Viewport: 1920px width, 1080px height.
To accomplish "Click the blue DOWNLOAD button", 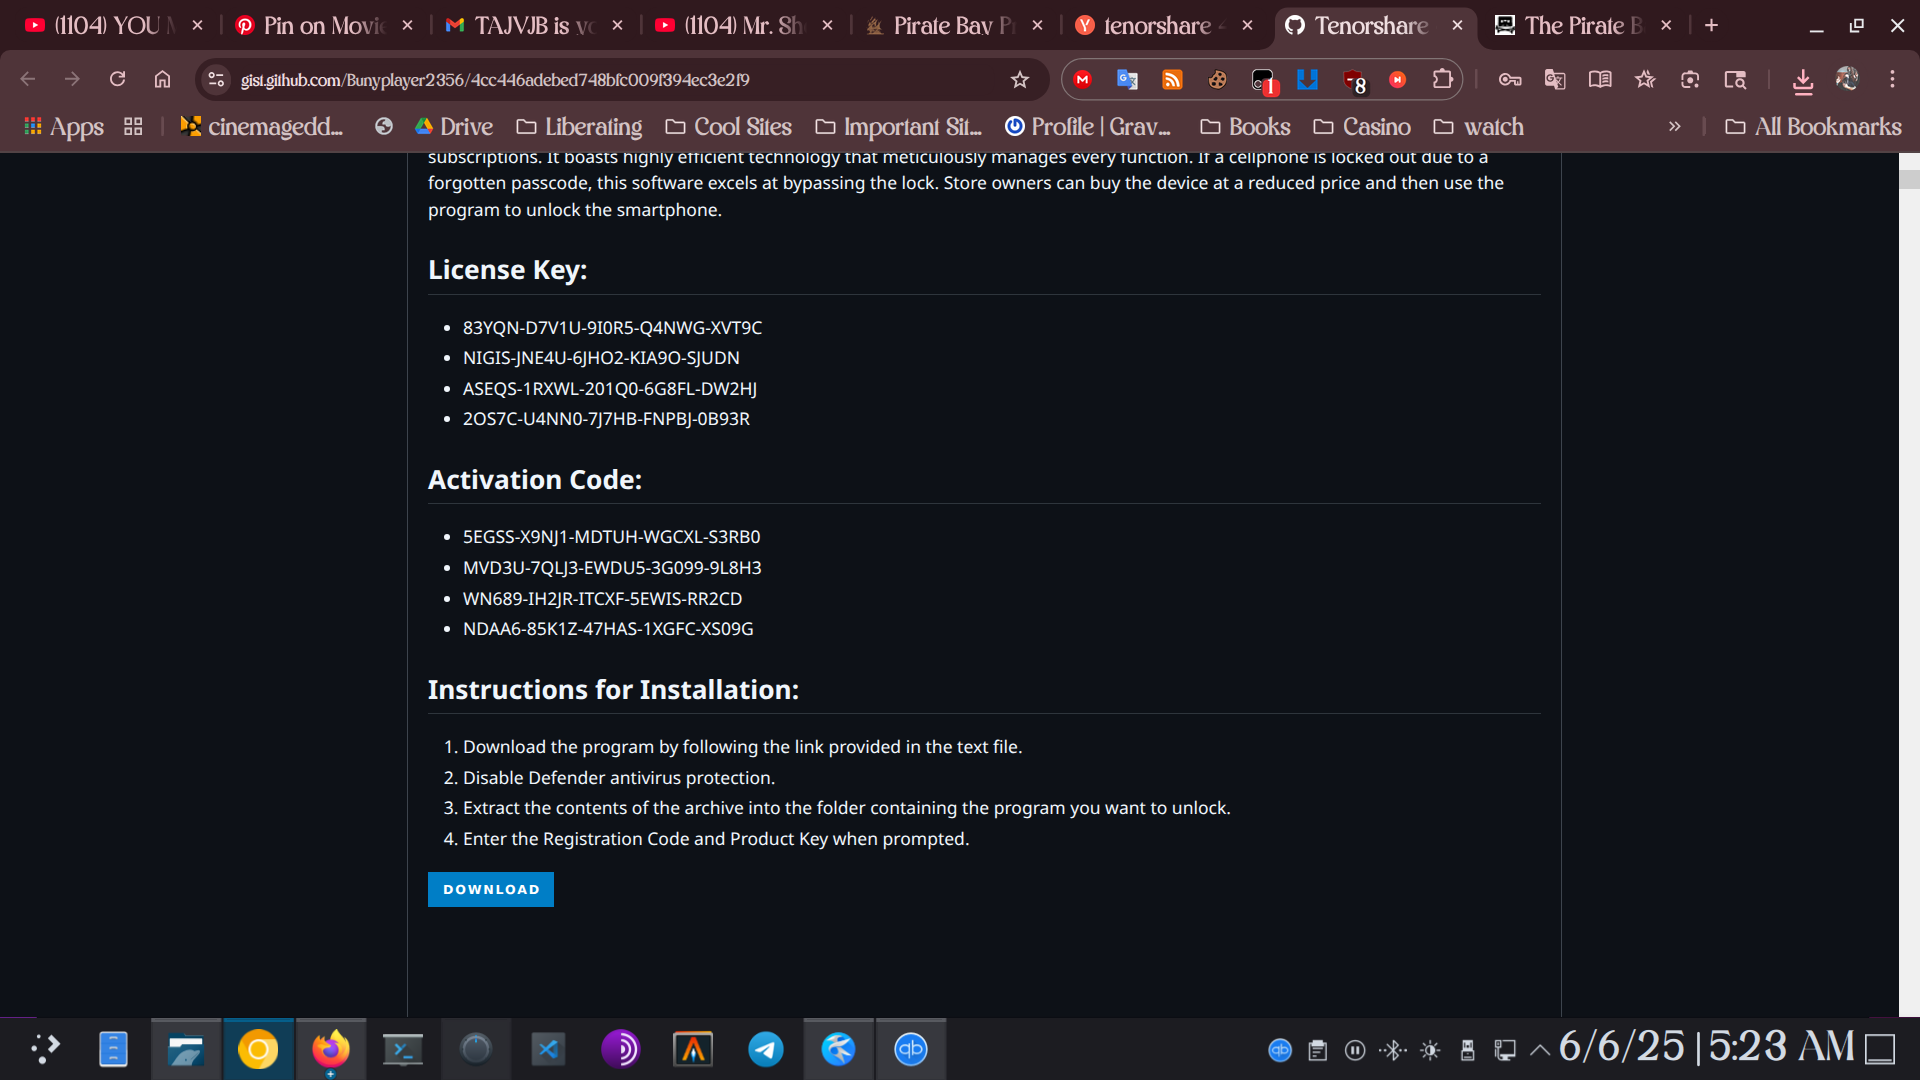I will click(x=490, y=889).
